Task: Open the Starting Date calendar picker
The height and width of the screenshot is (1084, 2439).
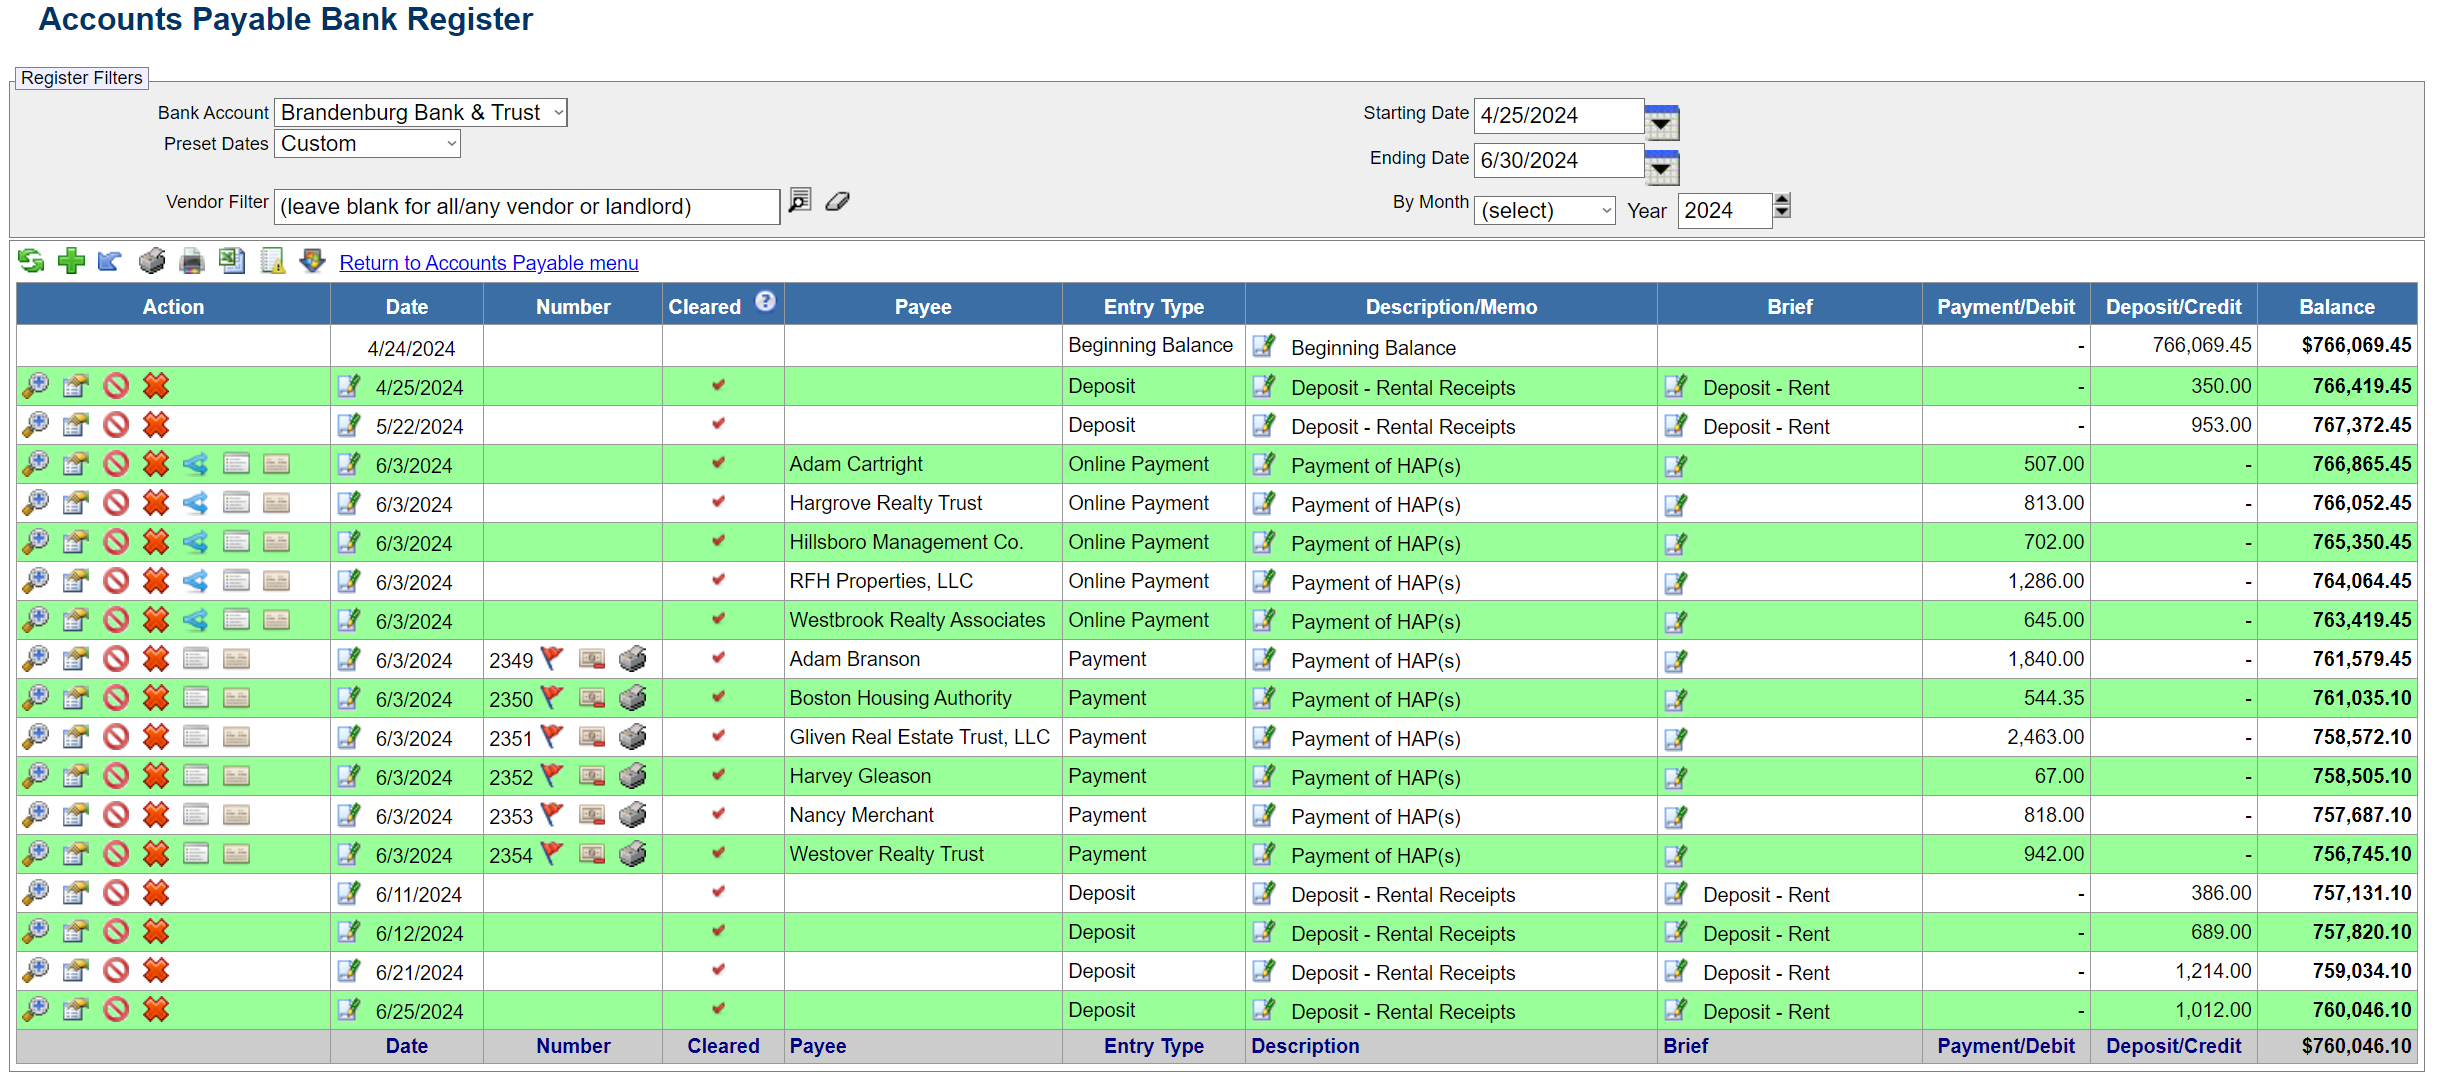Action: pos(1661,121)
